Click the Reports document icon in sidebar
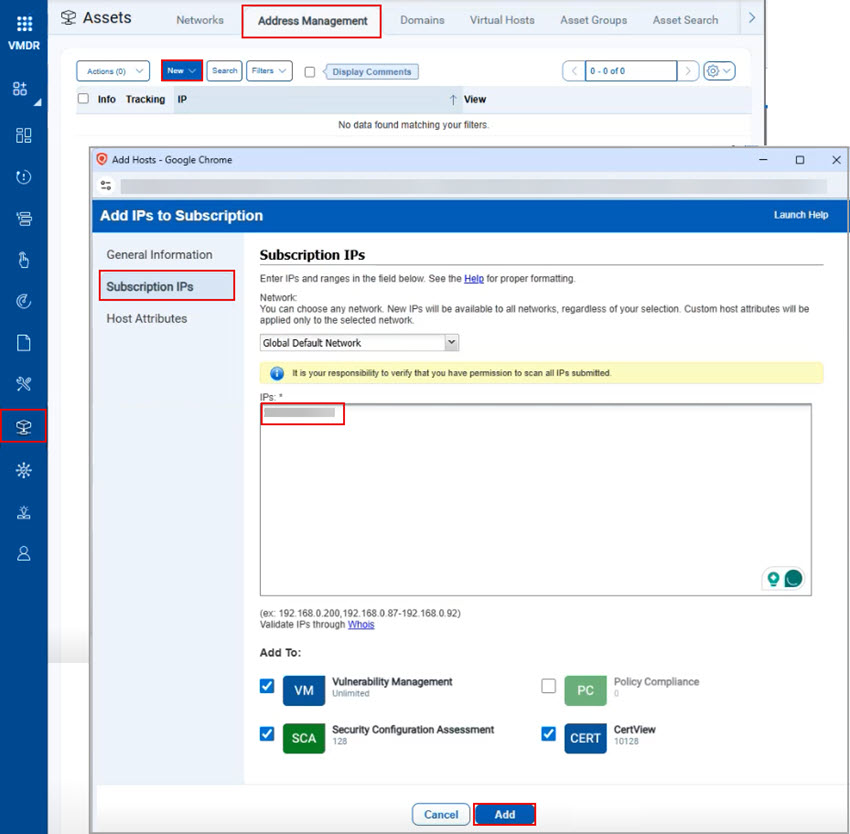Viewport: 850px width, 834px height. (24, 343)
